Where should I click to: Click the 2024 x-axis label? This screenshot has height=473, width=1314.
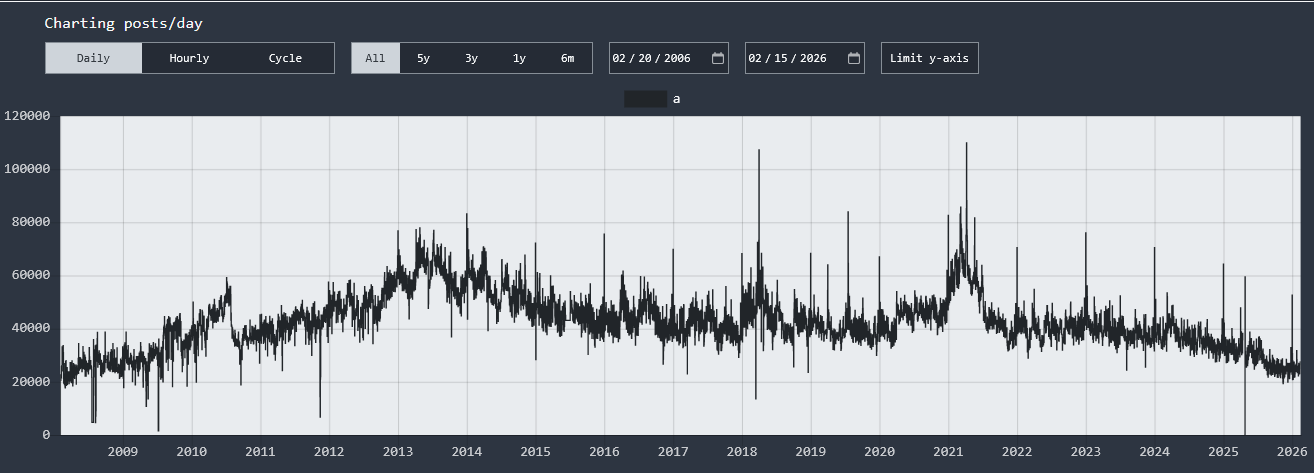tap(1154, 451)
